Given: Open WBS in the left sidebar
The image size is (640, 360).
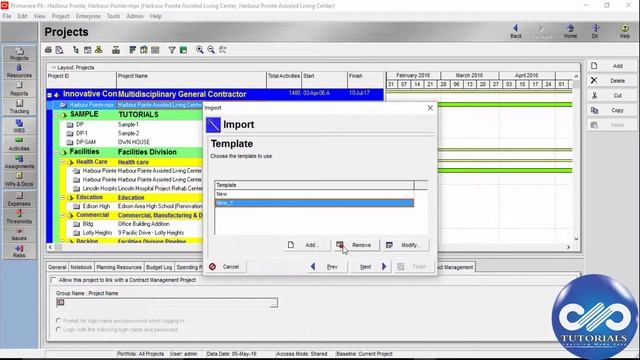Looking at the screenshot, I should pos(19,126).
